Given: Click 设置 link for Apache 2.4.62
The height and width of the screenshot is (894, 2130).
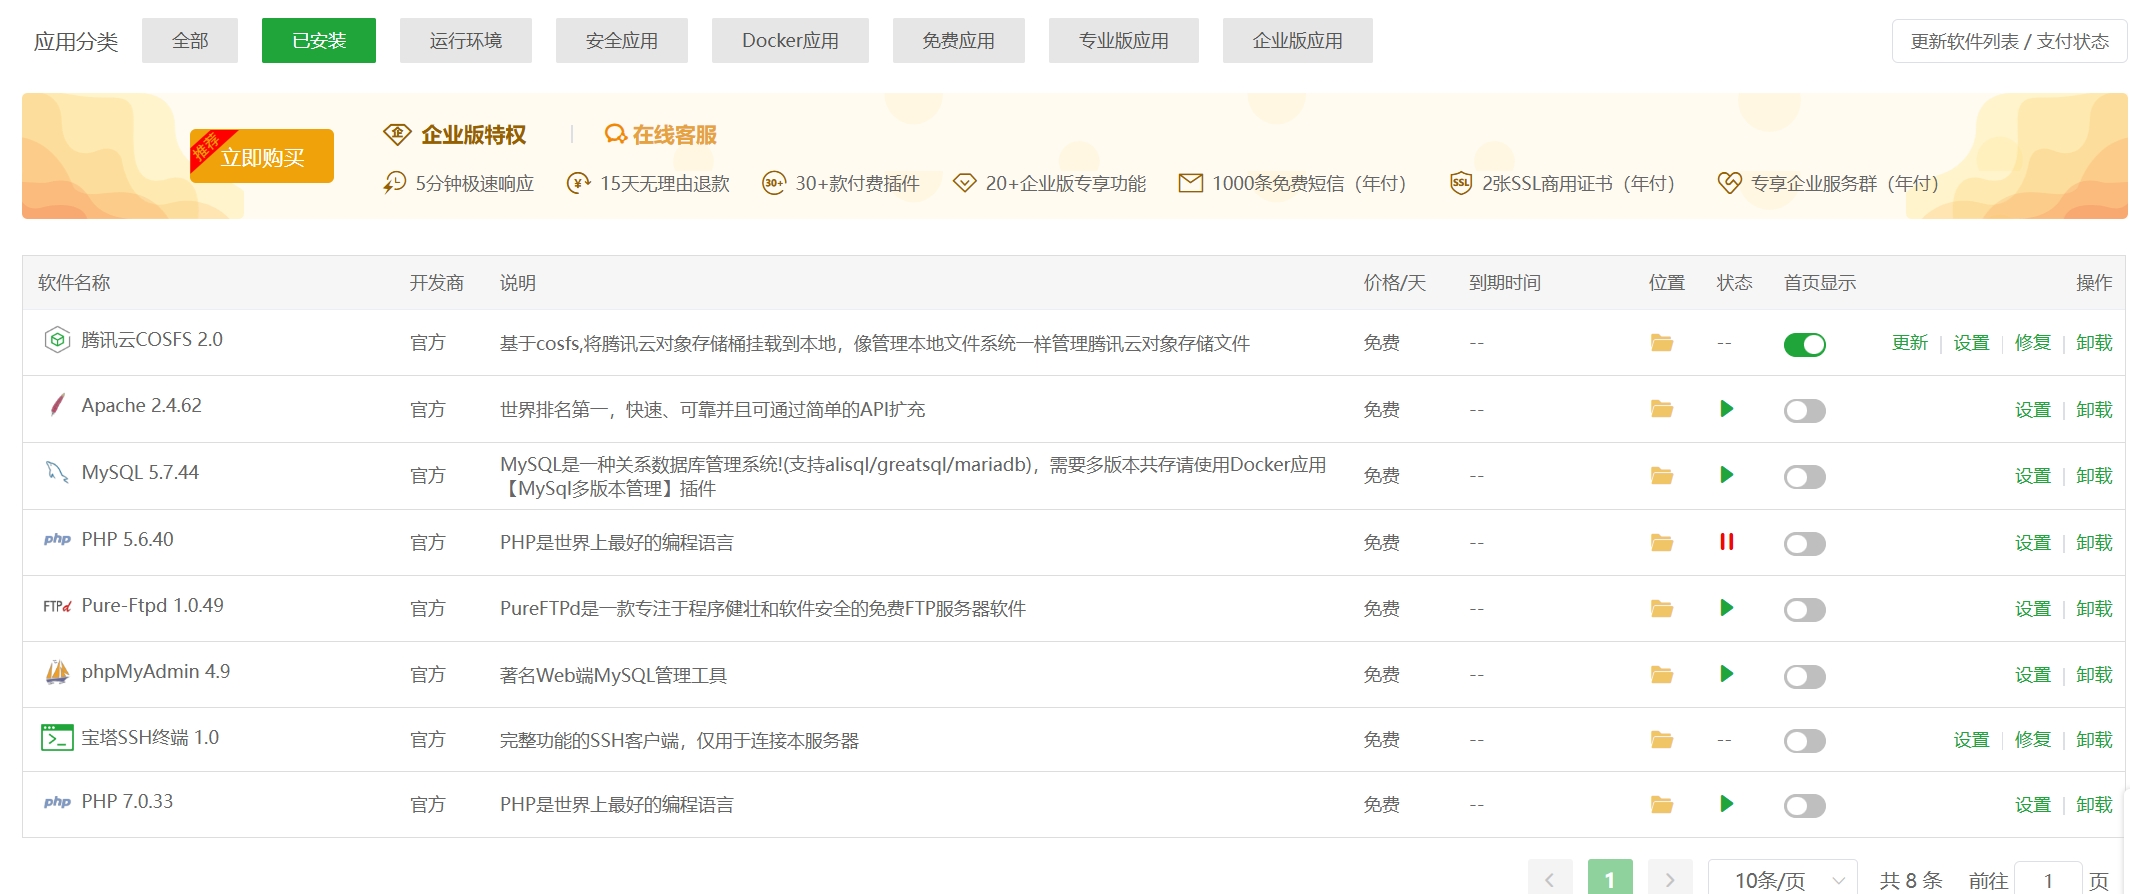Looking at the screenshot, I should tap(2032, 410).
